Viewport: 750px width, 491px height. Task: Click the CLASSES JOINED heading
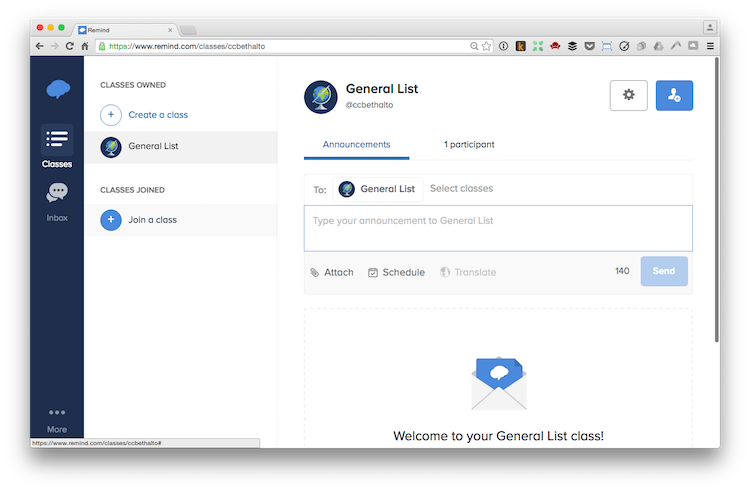pyautogui.click(x=132, y=190)
